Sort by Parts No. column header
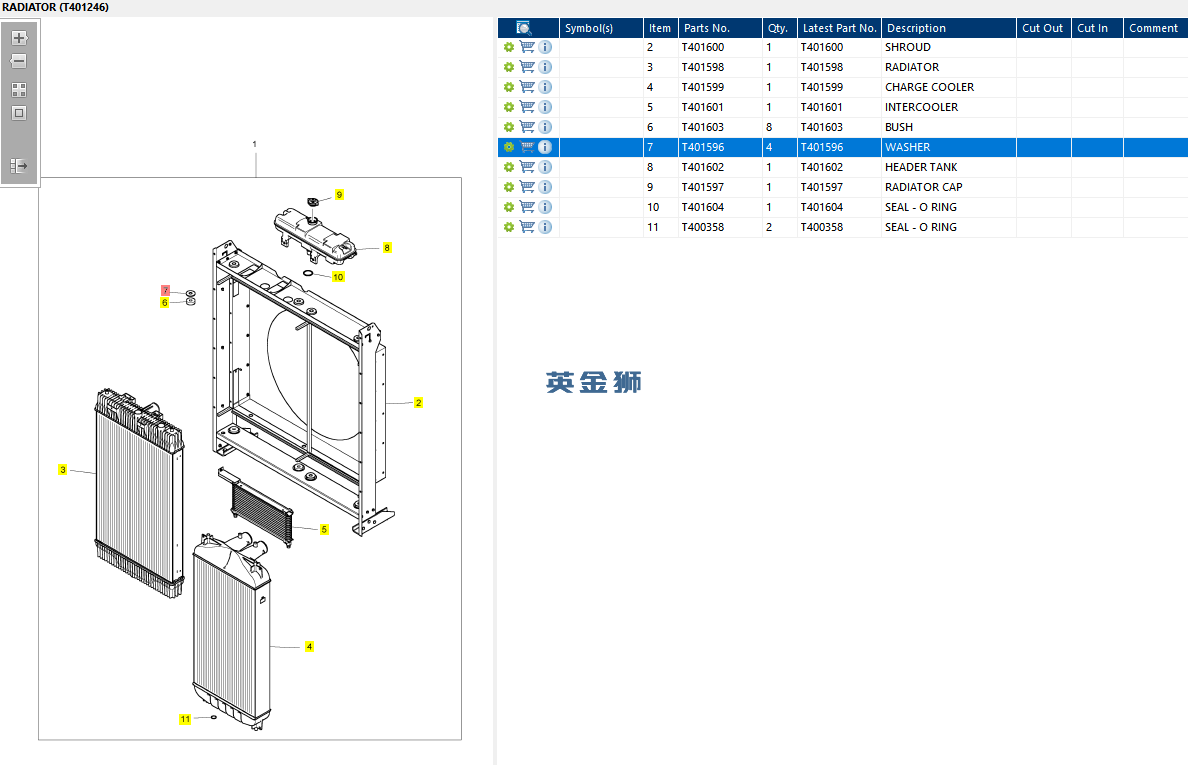Image resolution: width=1188 pixels, height=765 pixels. (x=720, y=28)
